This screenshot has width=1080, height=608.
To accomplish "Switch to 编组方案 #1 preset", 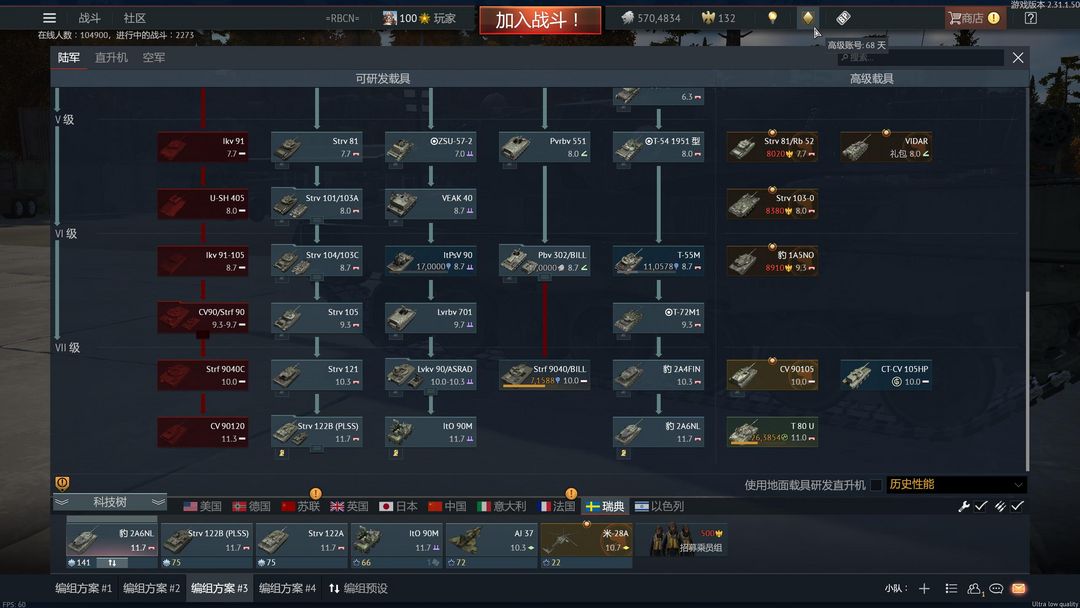I will click(x=83, y=588).
